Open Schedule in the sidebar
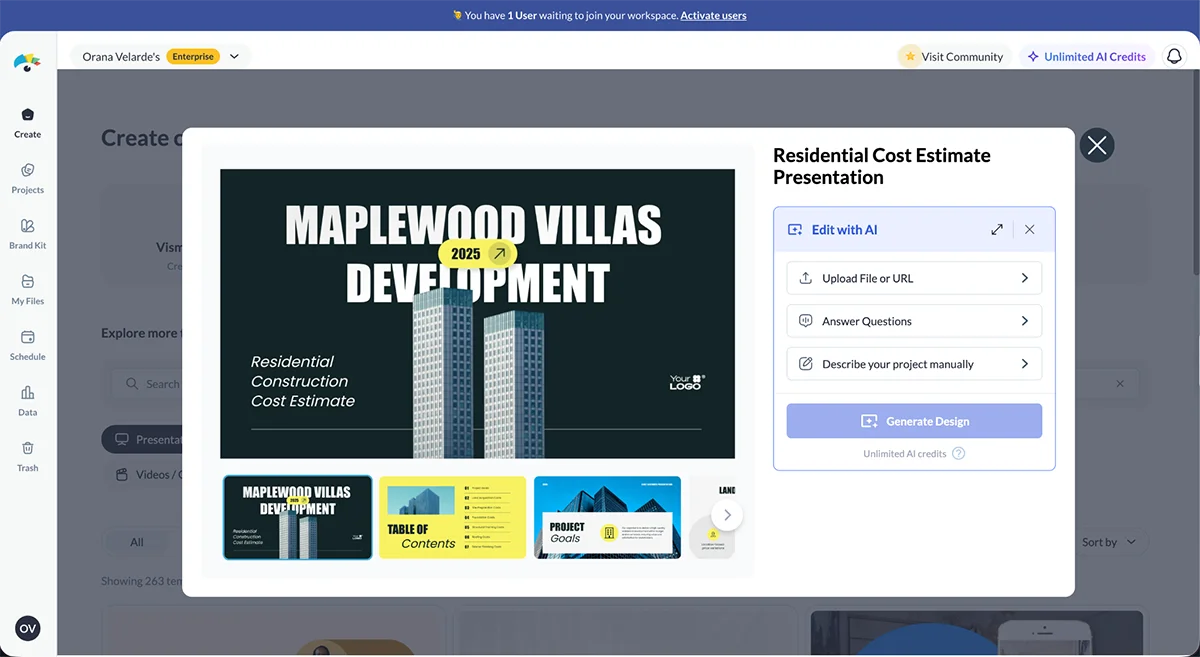Image resolution: width=1200 pixels, height=657 pixels. click(x=27, y=346)
